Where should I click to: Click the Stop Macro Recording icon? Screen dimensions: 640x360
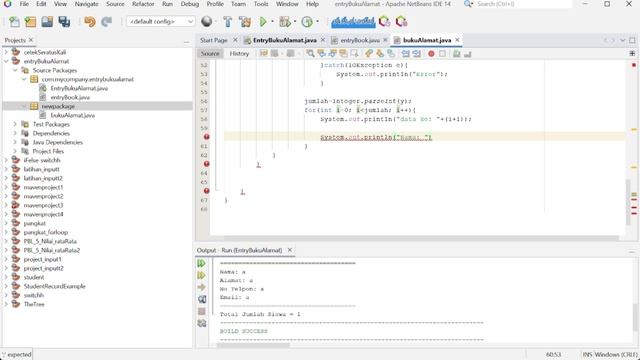pyautogui.click(x=442, y=53)
